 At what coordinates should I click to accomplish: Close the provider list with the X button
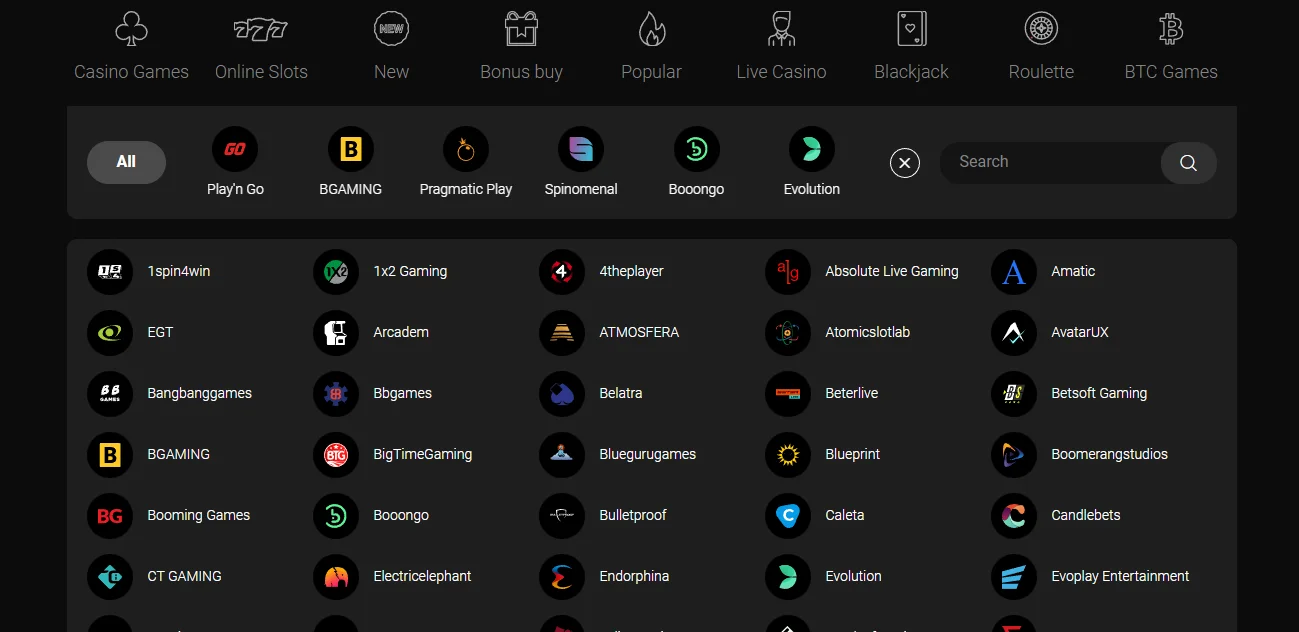pyautogui.click(x=905, y=163)
